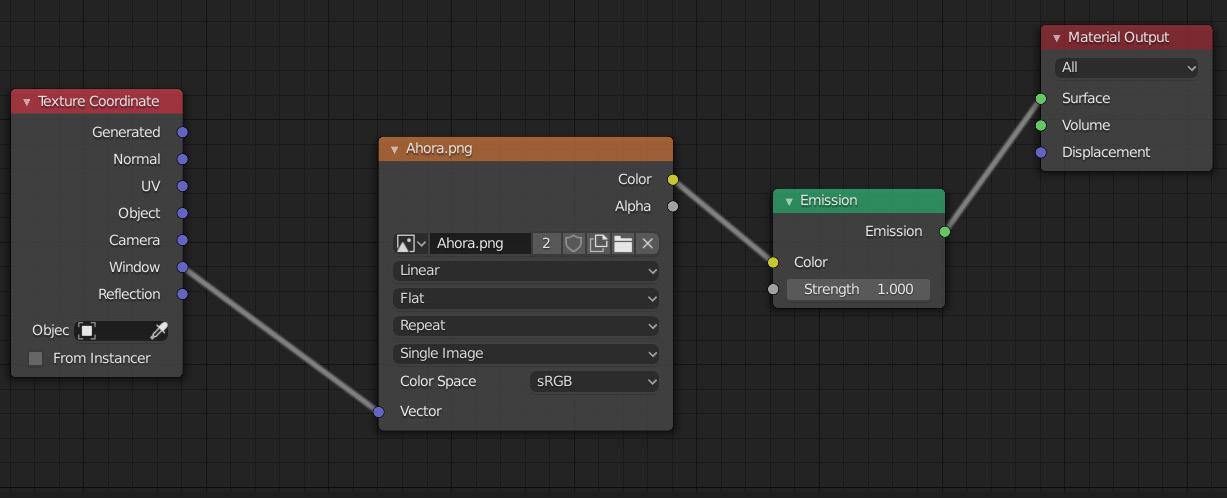
Task: Adjust the Emission Strength field
Action: coord(858,289)
